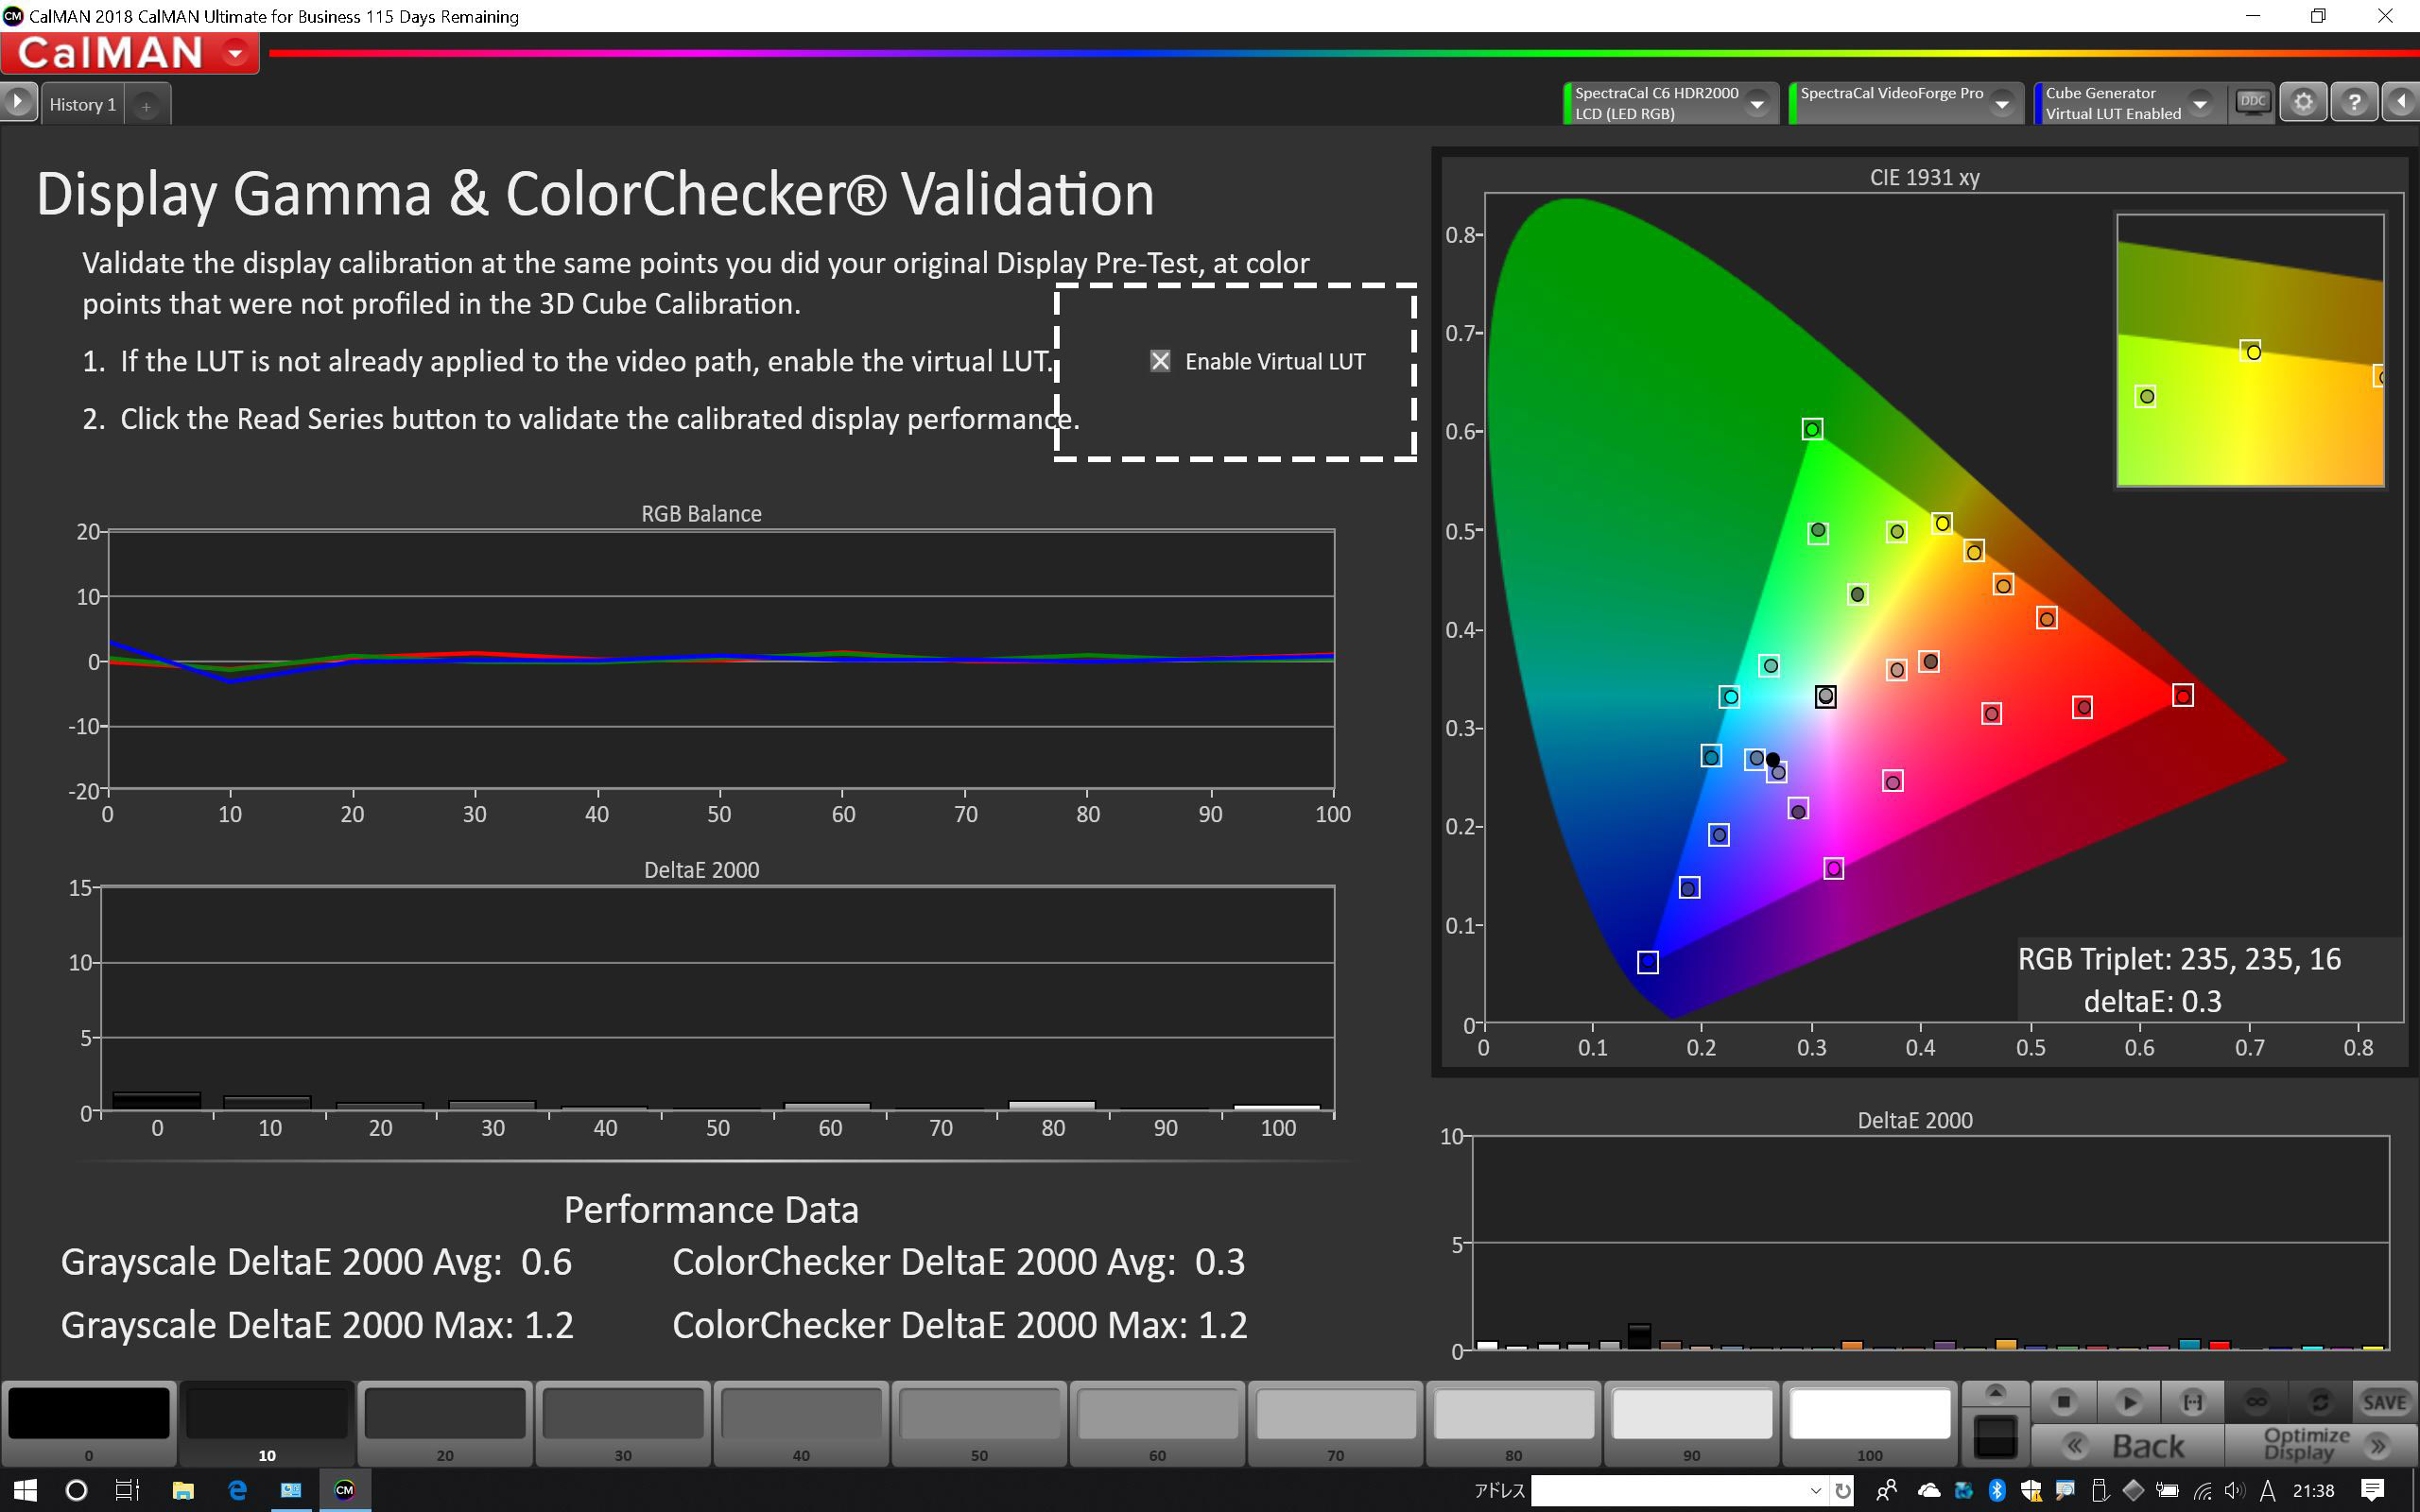Open the DDC display control icon
2420x1512 pixels.
(x=2253, y=102)
